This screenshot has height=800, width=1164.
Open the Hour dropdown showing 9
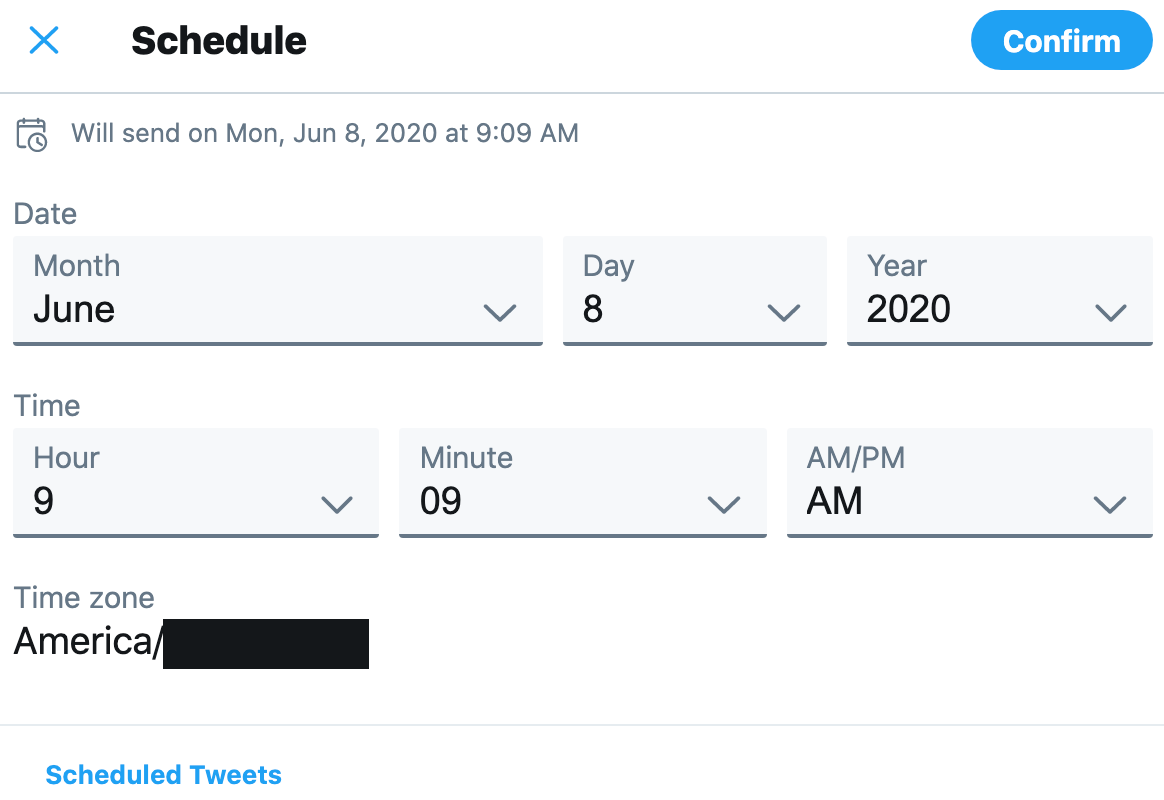click(x=196, y=482)
